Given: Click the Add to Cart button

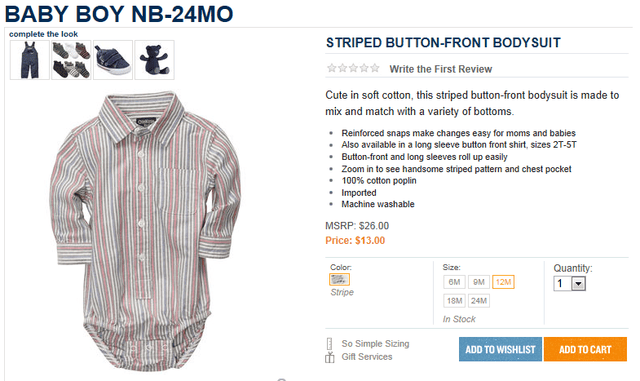Looking at the screenshot, I should pyautogui.click(x=585, y=349).
